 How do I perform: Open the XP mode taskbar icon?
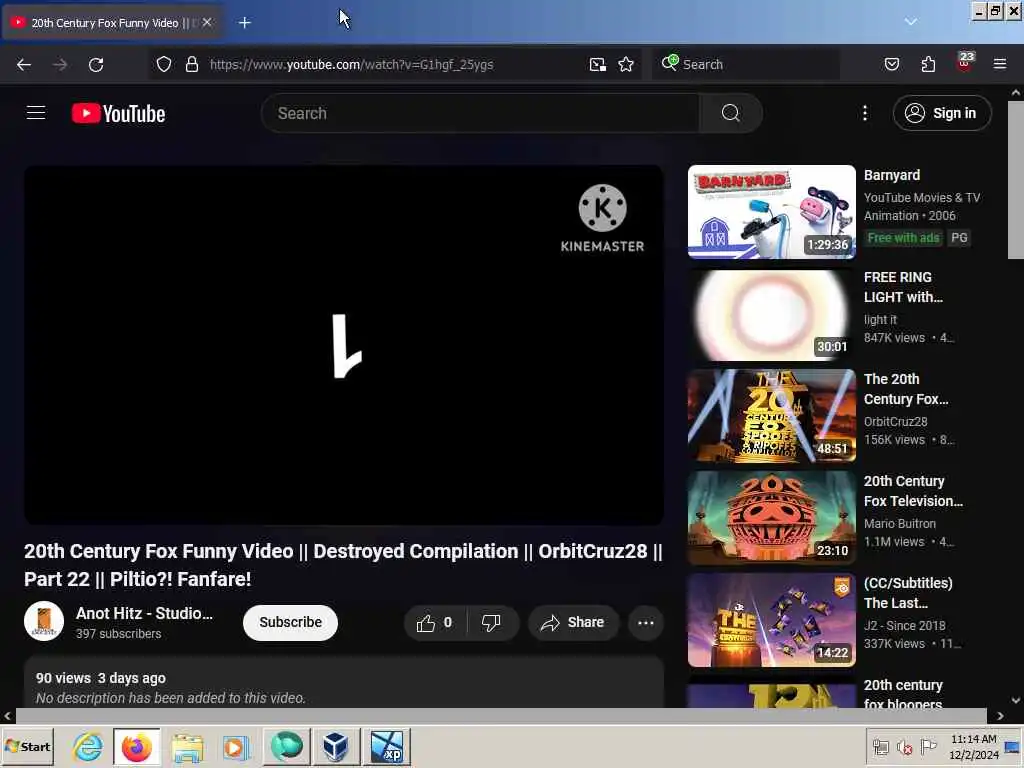[387, 746]
